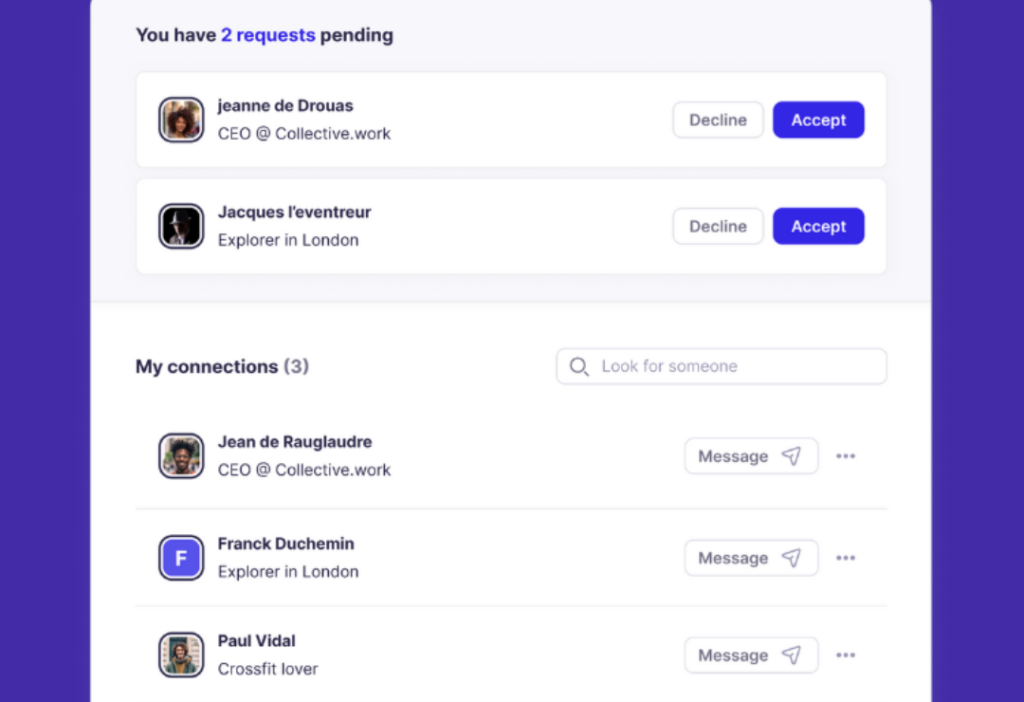Click the "2 requests" pending link
The image size is (1024, 702).
pyautogui.click(x=268, y=35)
